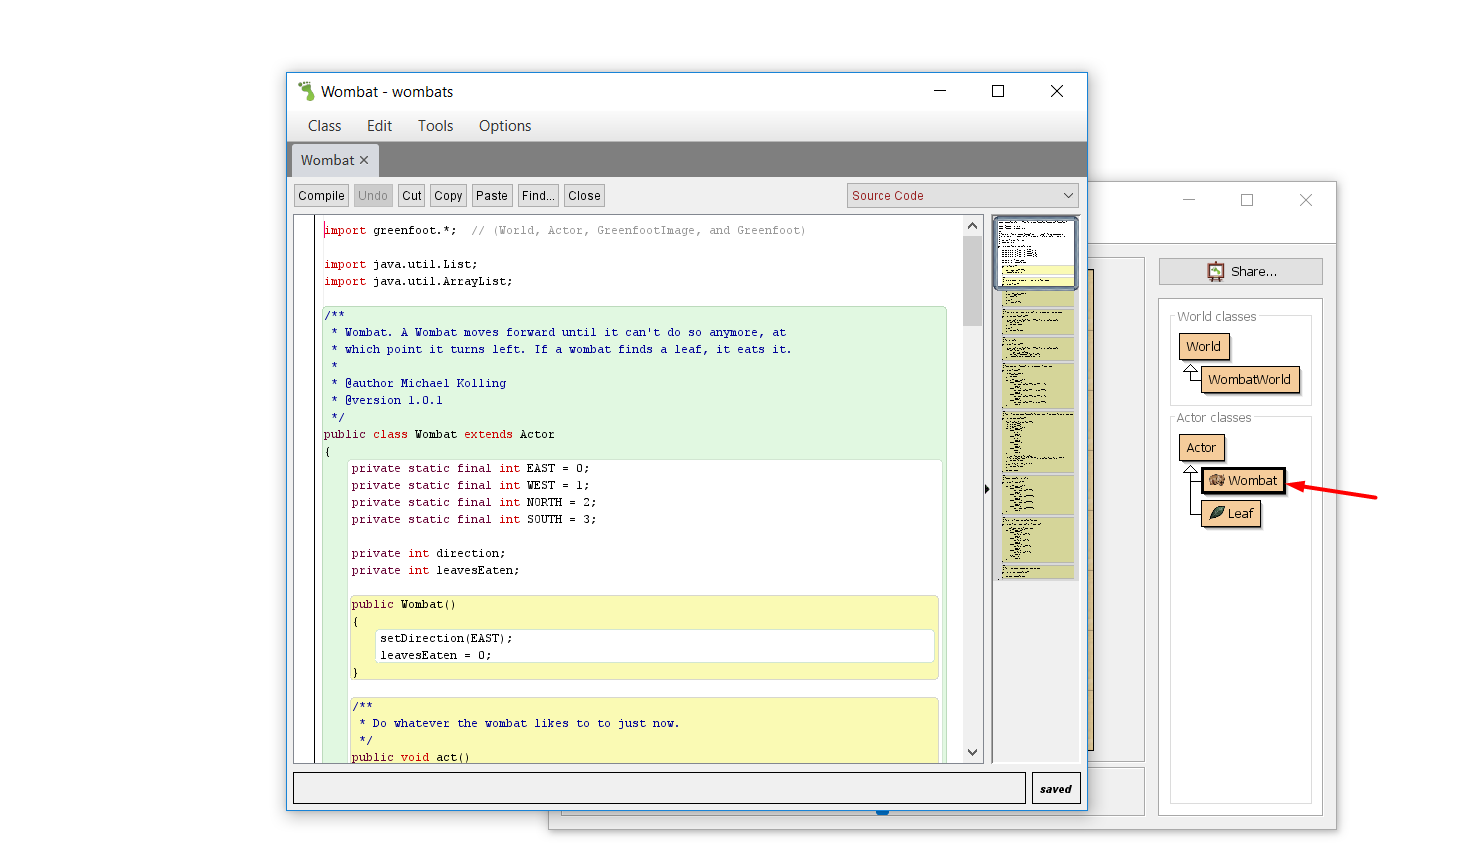Collapse the minimap using the side arrow
This screenshot has height=857, width=1464.
coord(987,489)
